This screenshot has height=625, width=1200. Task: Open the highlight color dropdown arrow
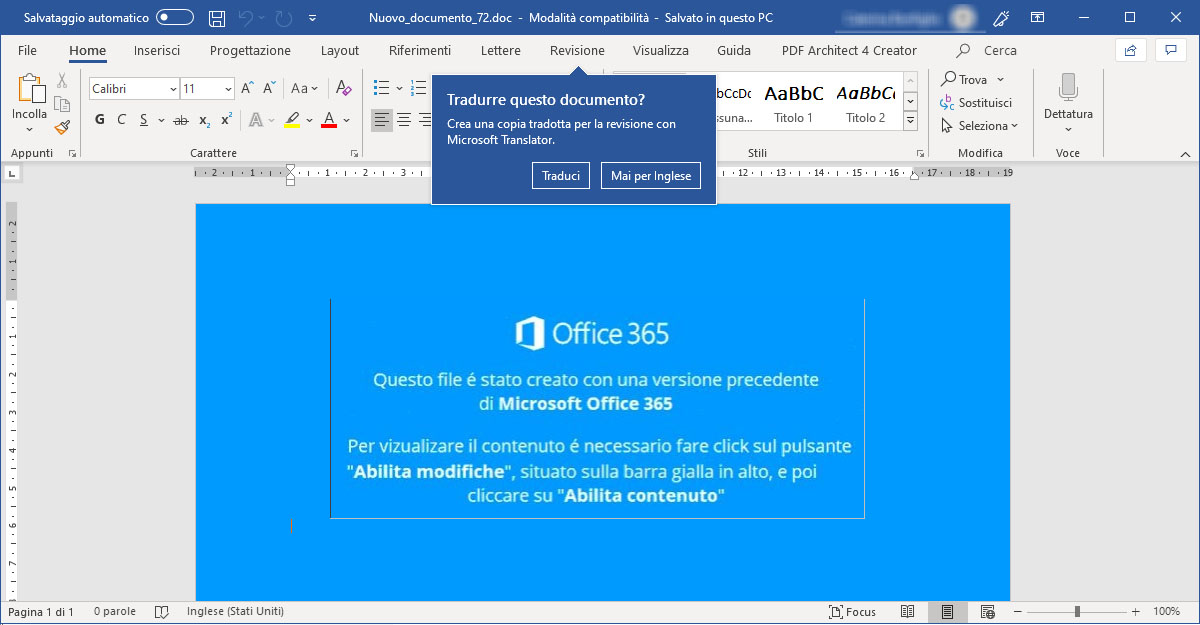309,120
